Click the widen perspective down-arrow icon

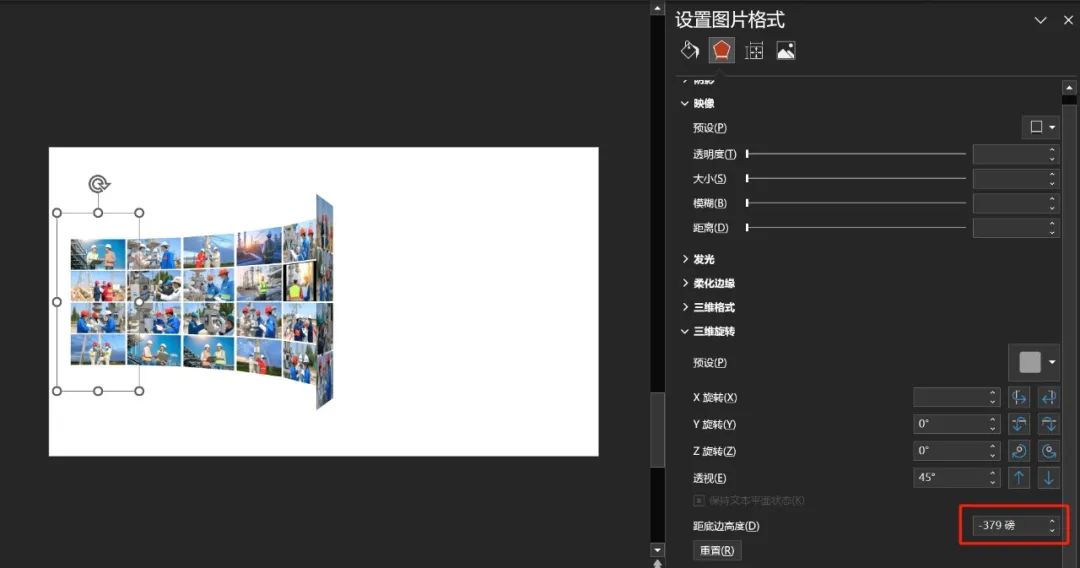1048,477
